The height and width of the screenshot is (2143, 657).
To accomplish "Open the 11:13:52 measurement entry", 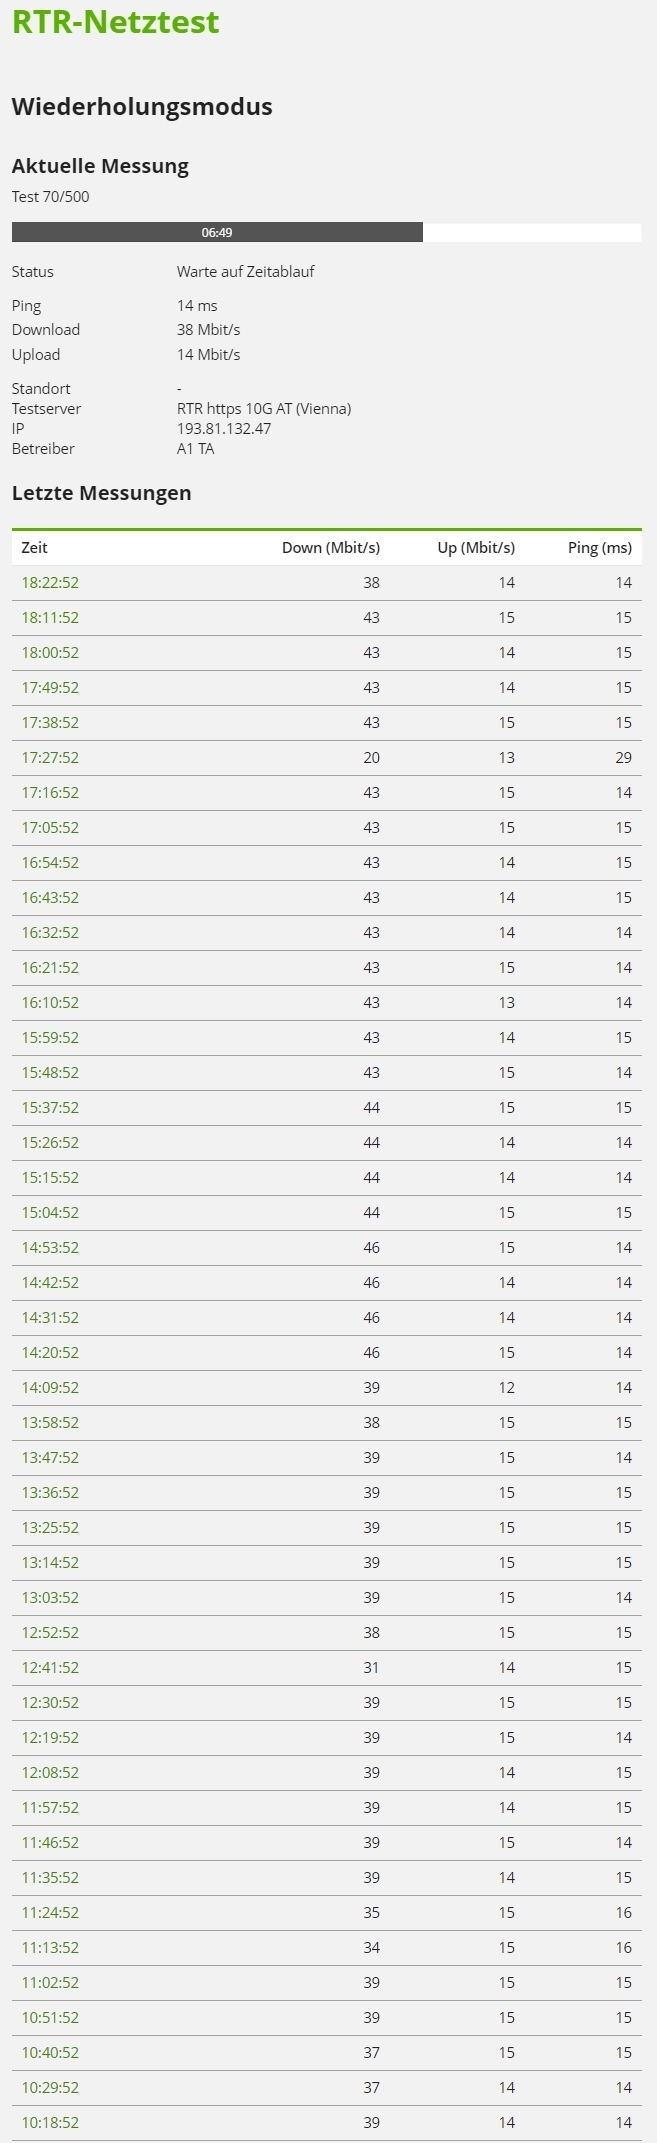I will click(50, 1948).
